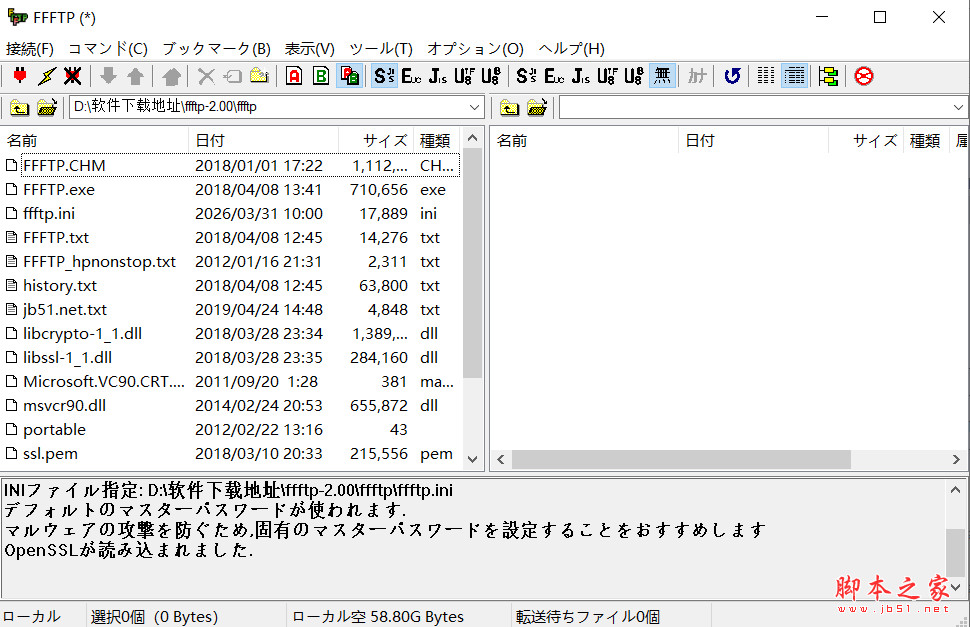Click the log panel scroll-up arrow
Image resolution: width=970 pixels, height=627 pixels.
point(955,490)
